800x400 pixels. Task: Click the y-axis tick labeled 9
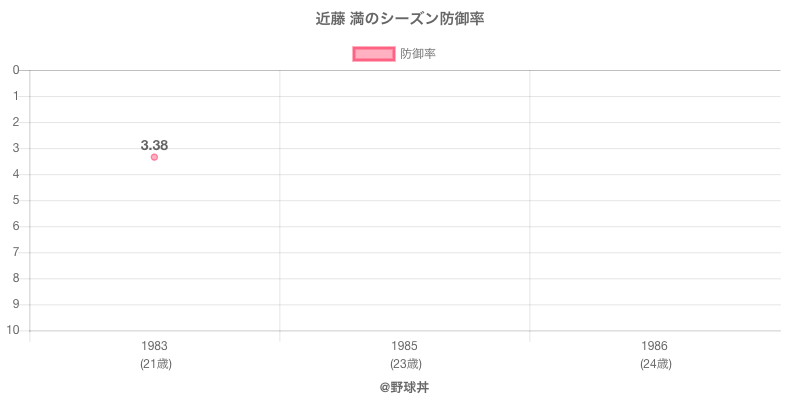coord(16,304)
